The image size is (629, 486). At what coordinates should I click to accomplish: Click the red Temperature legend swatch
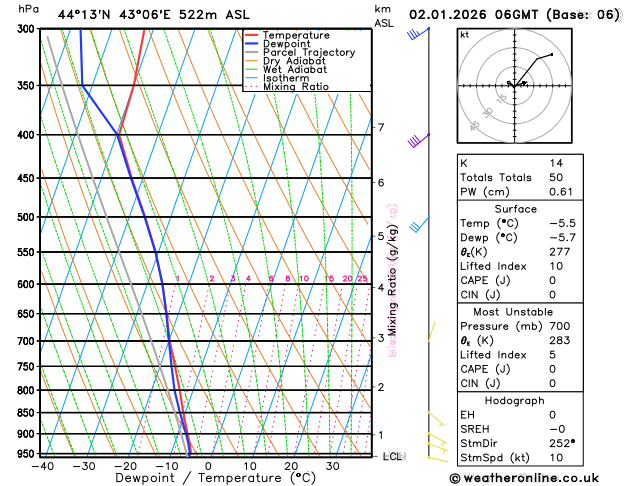tap(252, 35)
